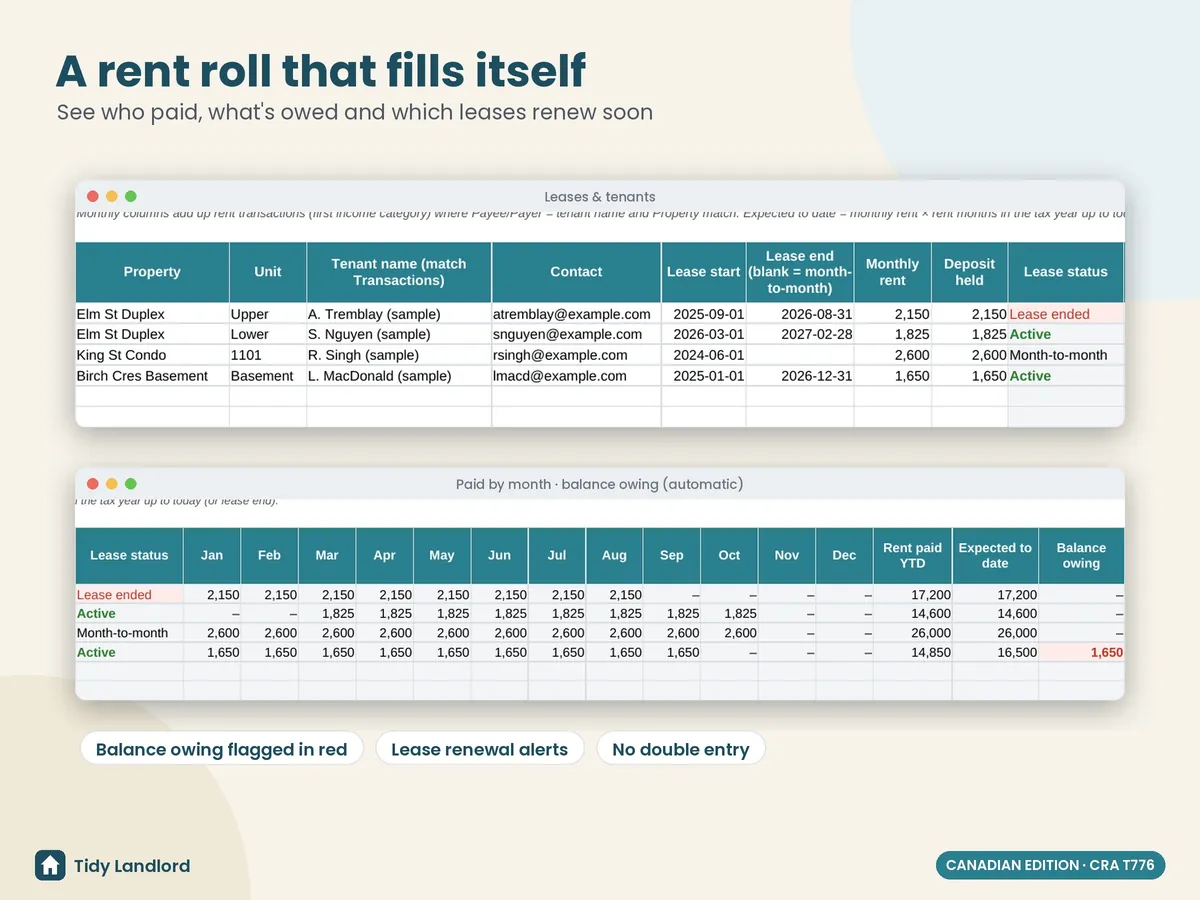This screenshot has height=900, width=1200.
Task: Click the R. Singh (sample) tenant cell
Action: click(399, 355)
